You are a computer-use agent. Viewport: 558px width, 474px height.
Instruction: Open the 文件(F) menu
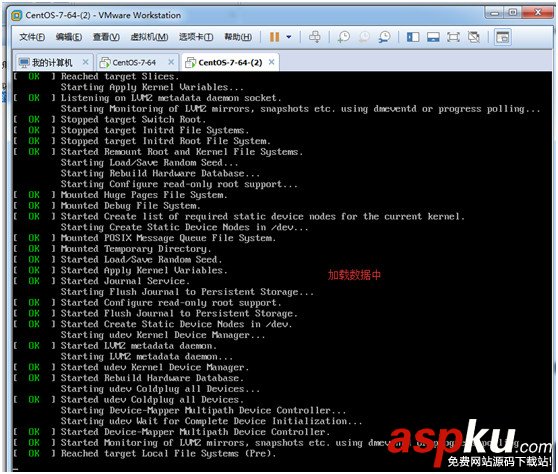[32, 37]
